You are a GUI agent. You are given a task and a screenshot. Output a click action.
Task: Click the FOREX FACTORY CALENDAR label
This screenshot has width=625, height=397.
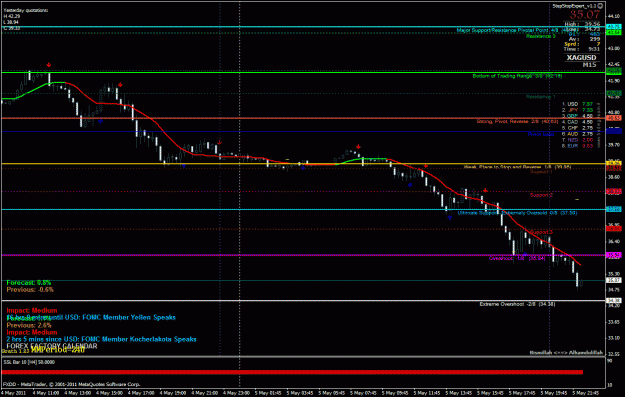[52, 346]
